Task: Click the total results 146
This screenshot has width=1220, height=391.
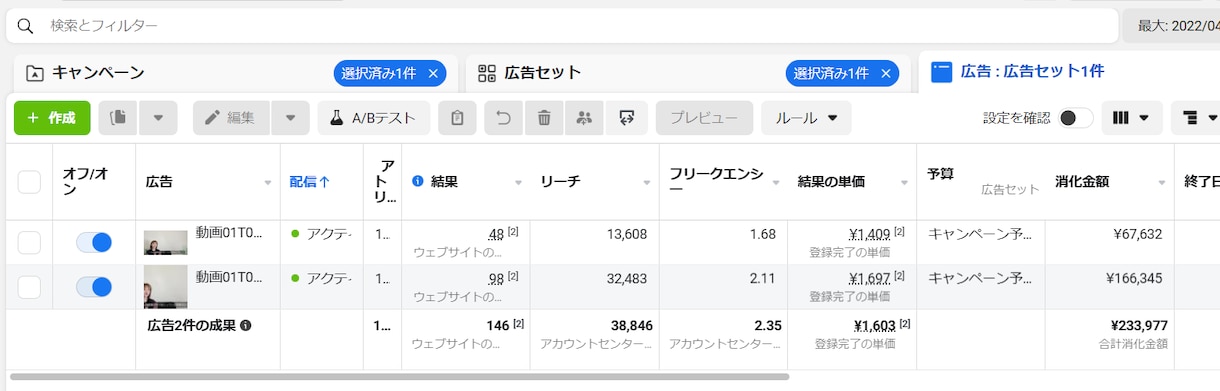Action: click(498, 325)
